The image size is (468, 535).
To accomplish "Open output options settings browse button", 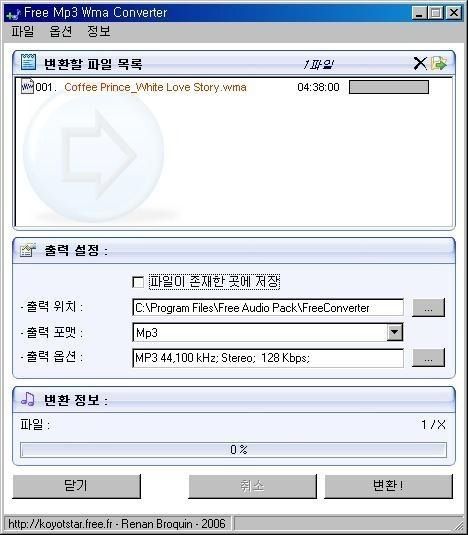I will point(428,358).
